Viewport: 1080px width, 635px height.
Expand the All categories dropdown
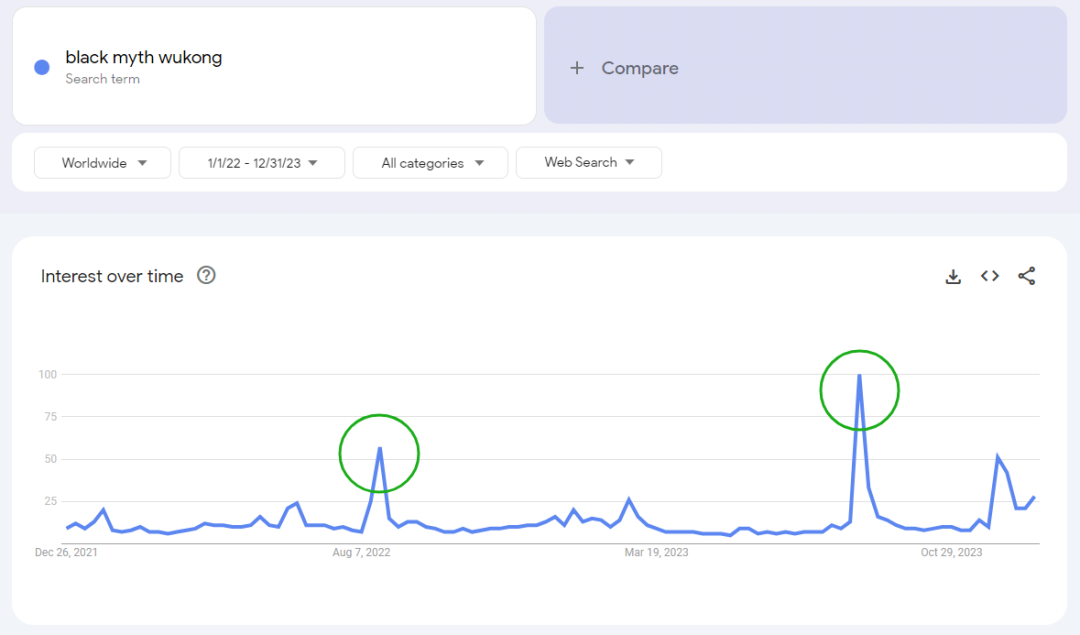point(431,163)
